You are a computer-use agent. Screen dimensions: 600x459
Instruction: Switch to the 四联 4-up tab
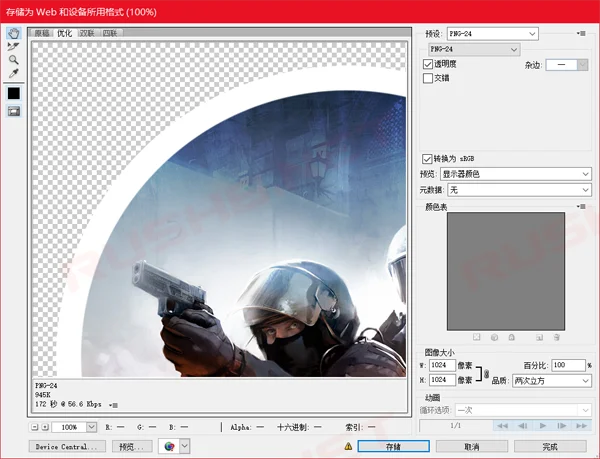(110, 33)
